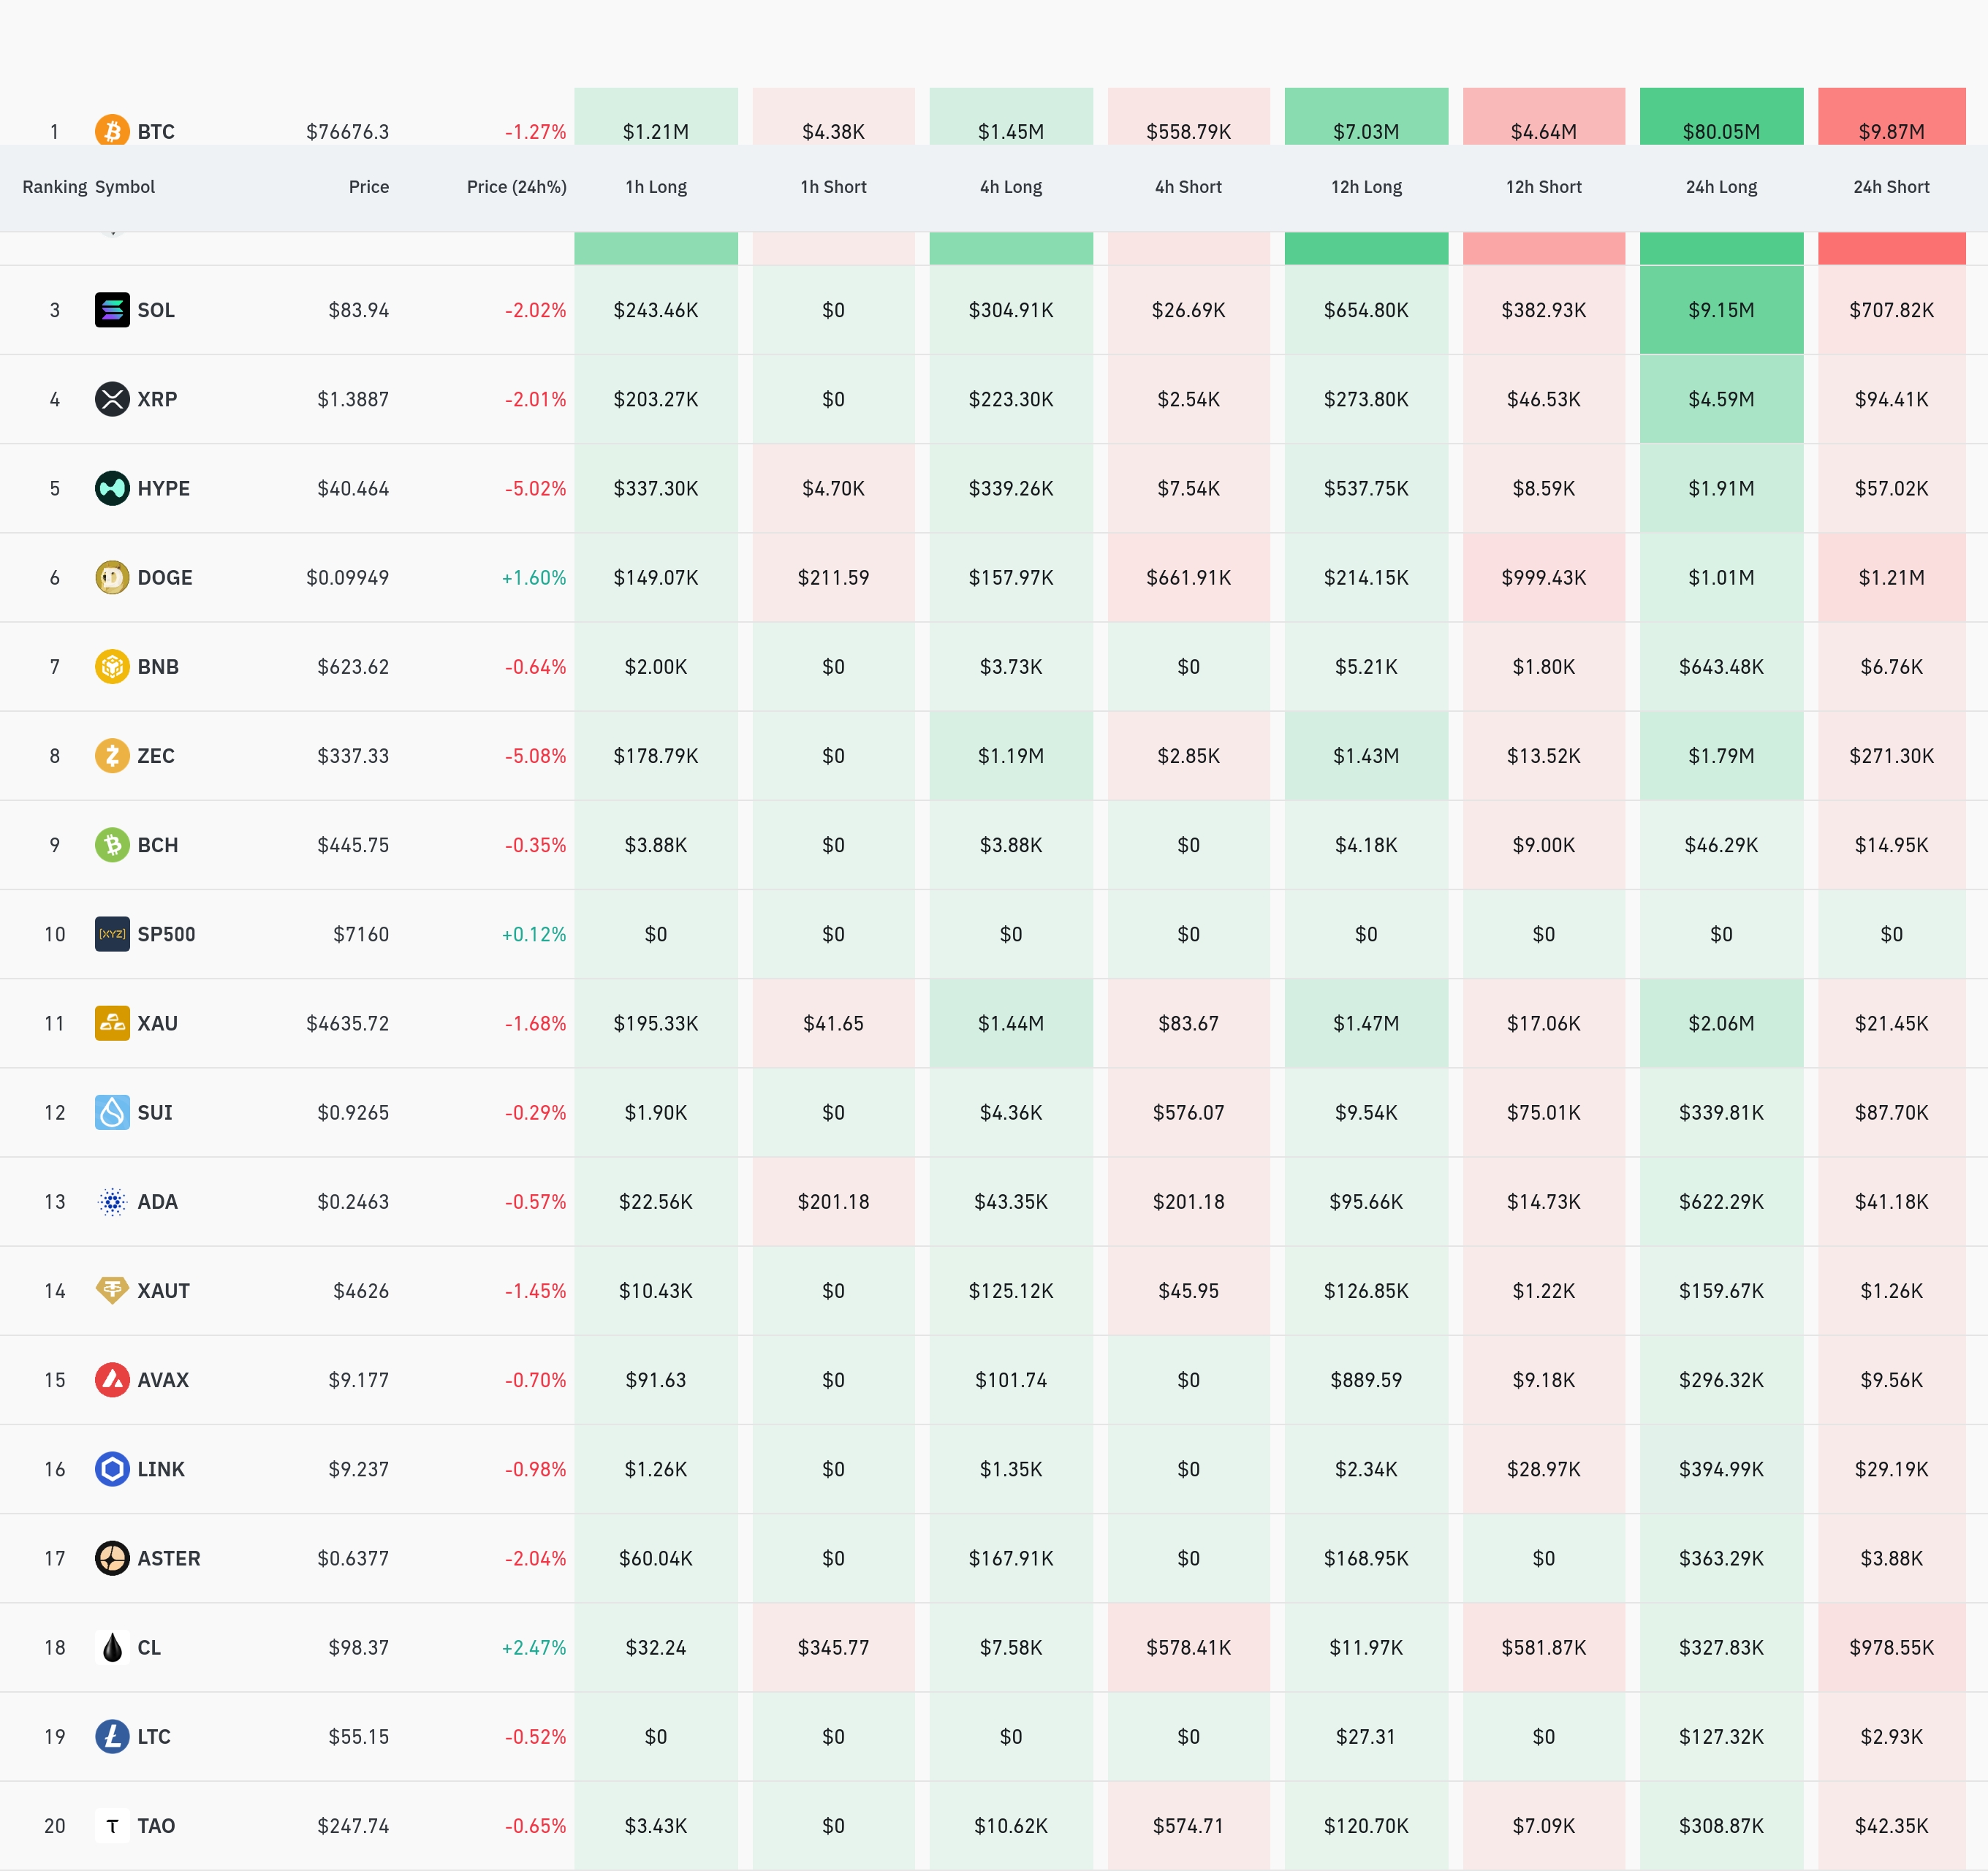Image resolution: width=1988 pixels, height=1871 pixels.
Task: Click the Bitcoin BTC coin icon
Action: click(112, 130)
